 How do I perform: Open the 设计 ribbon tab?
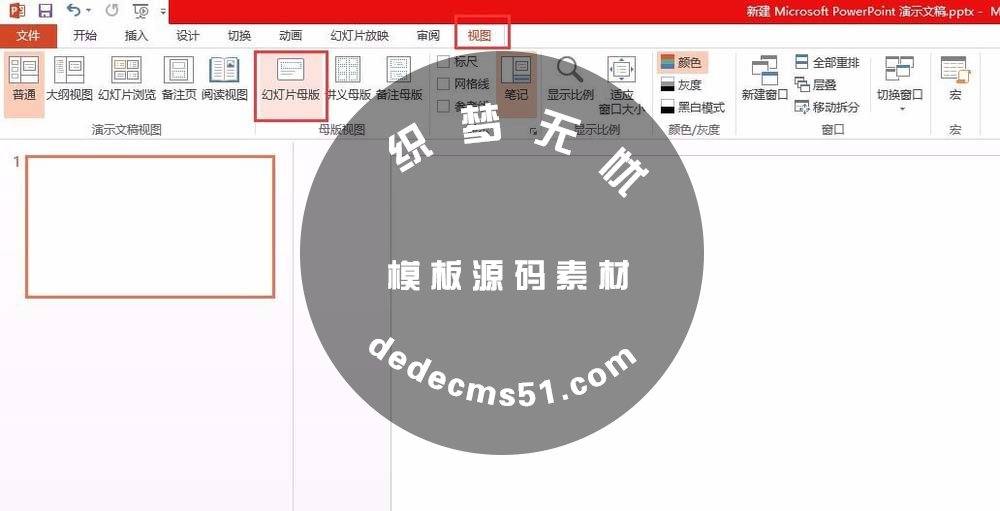[x=188, y=36]
